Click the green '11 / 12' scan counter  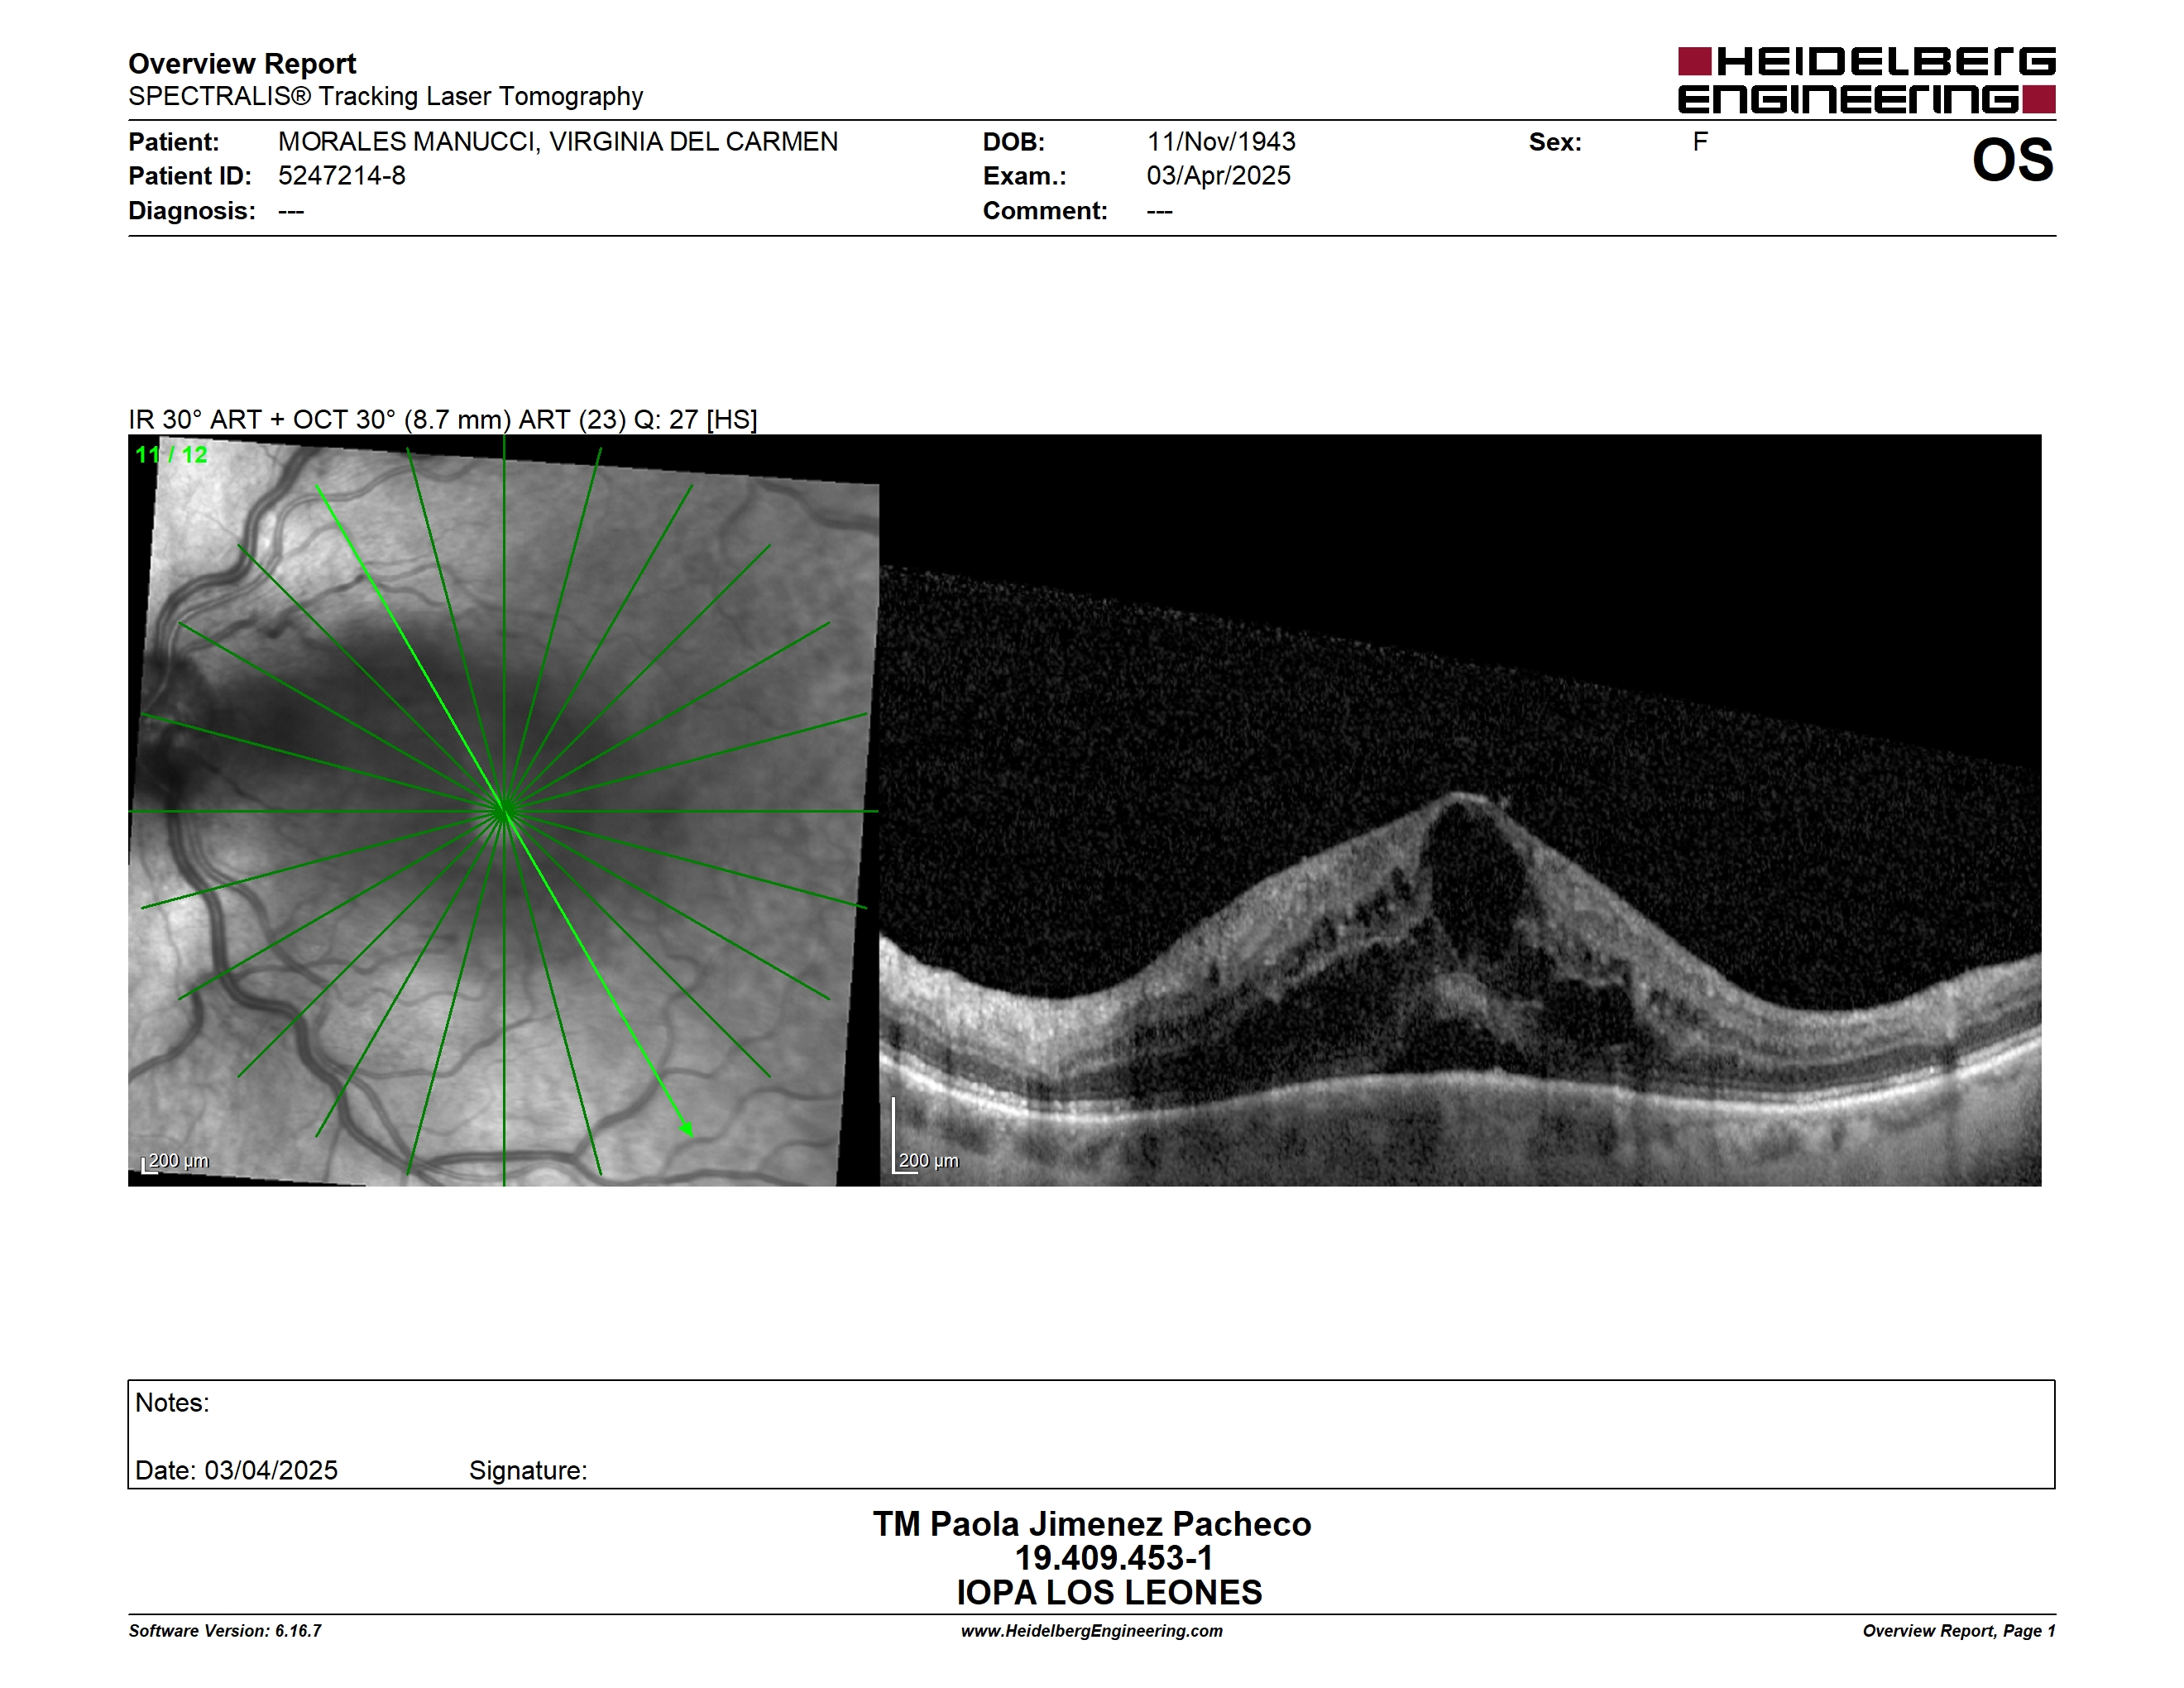click(171, 455)
